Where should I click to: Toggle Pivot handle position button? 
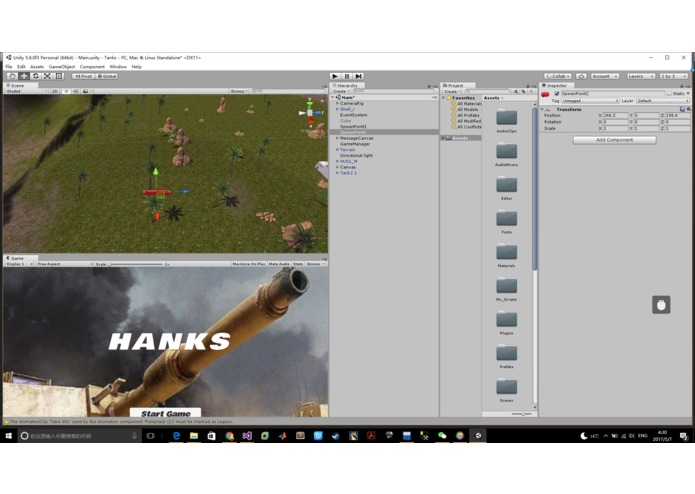tap(83, 76)
